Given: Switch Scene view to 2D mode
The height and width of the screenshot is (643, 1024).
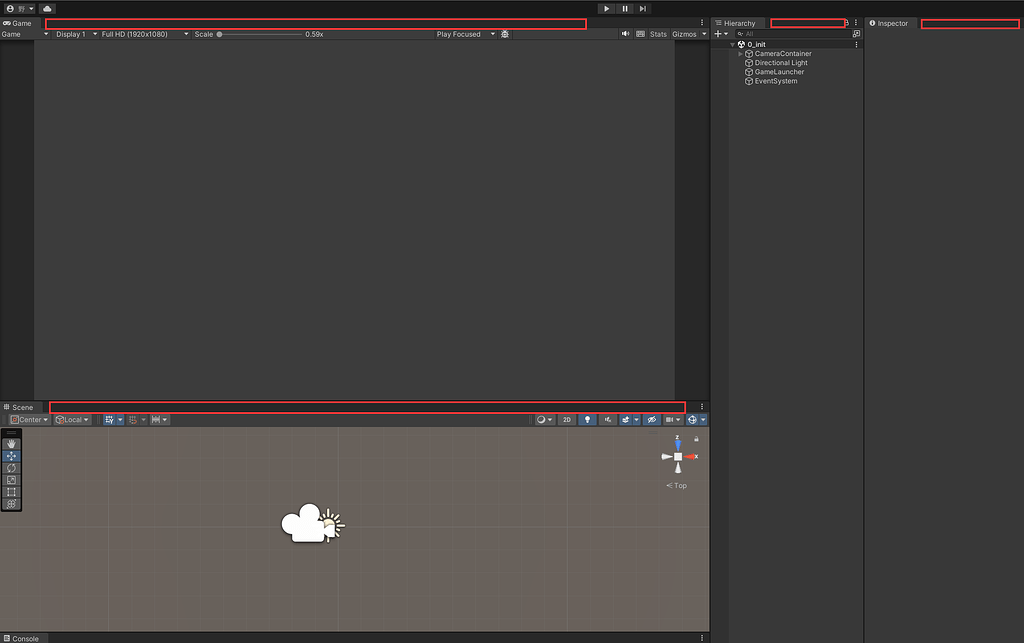Looking at the screenshot, I should pos(567,419).
